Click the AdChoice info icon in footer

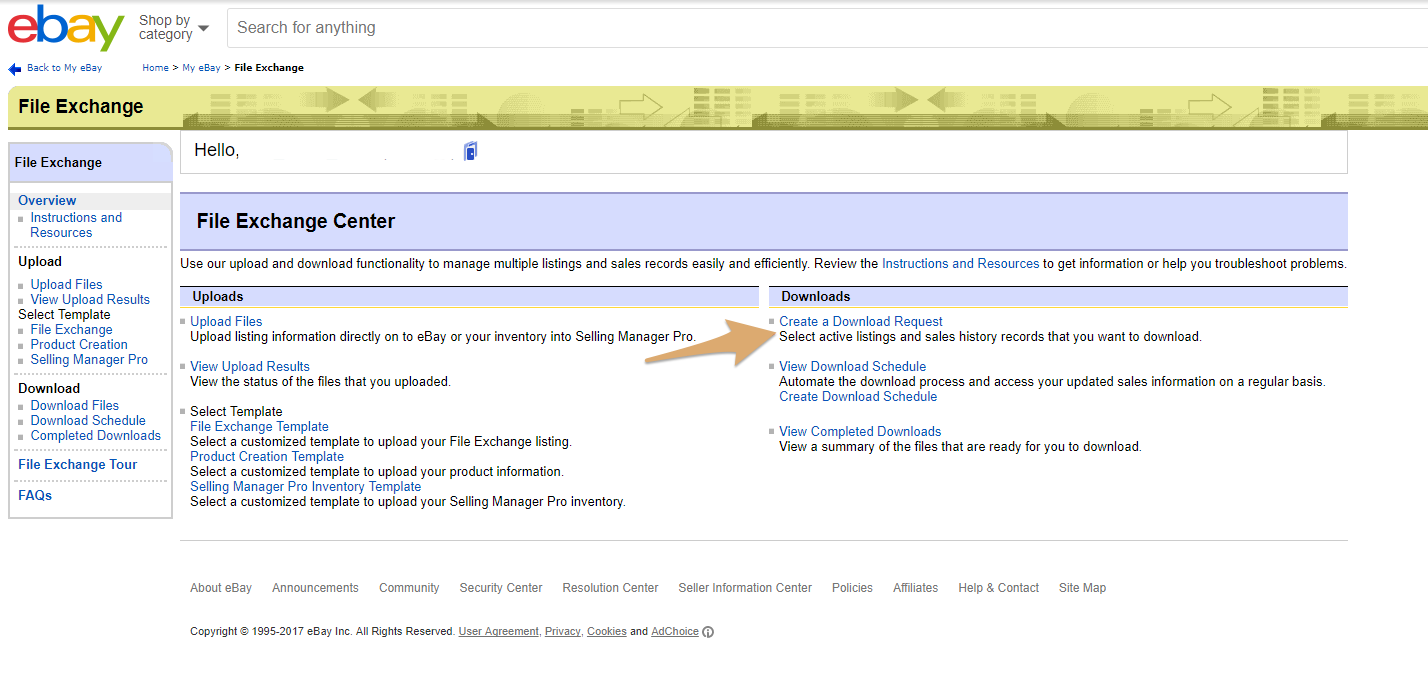point(708,632)
